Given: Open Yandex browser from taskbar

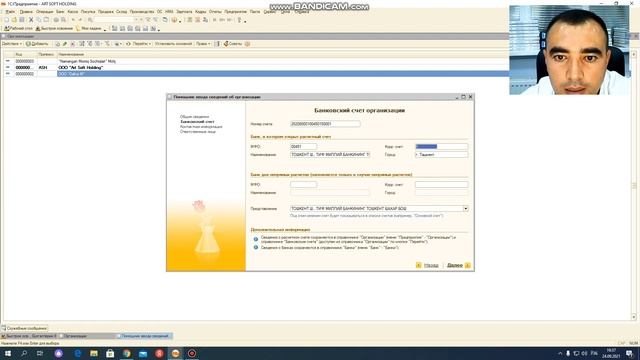Looking at the screenshot, I should (x=159, y=353).
